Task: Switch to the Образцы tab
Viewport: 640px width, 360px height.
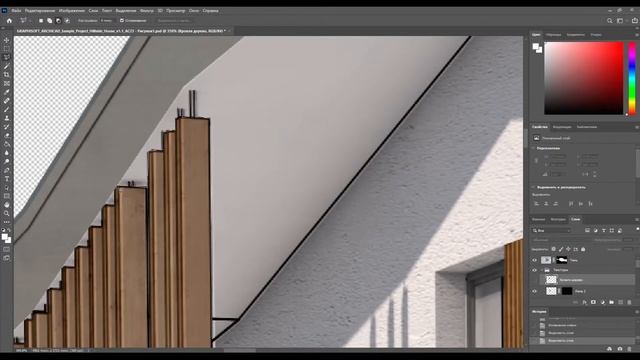Action: click(x=553, y=35)
